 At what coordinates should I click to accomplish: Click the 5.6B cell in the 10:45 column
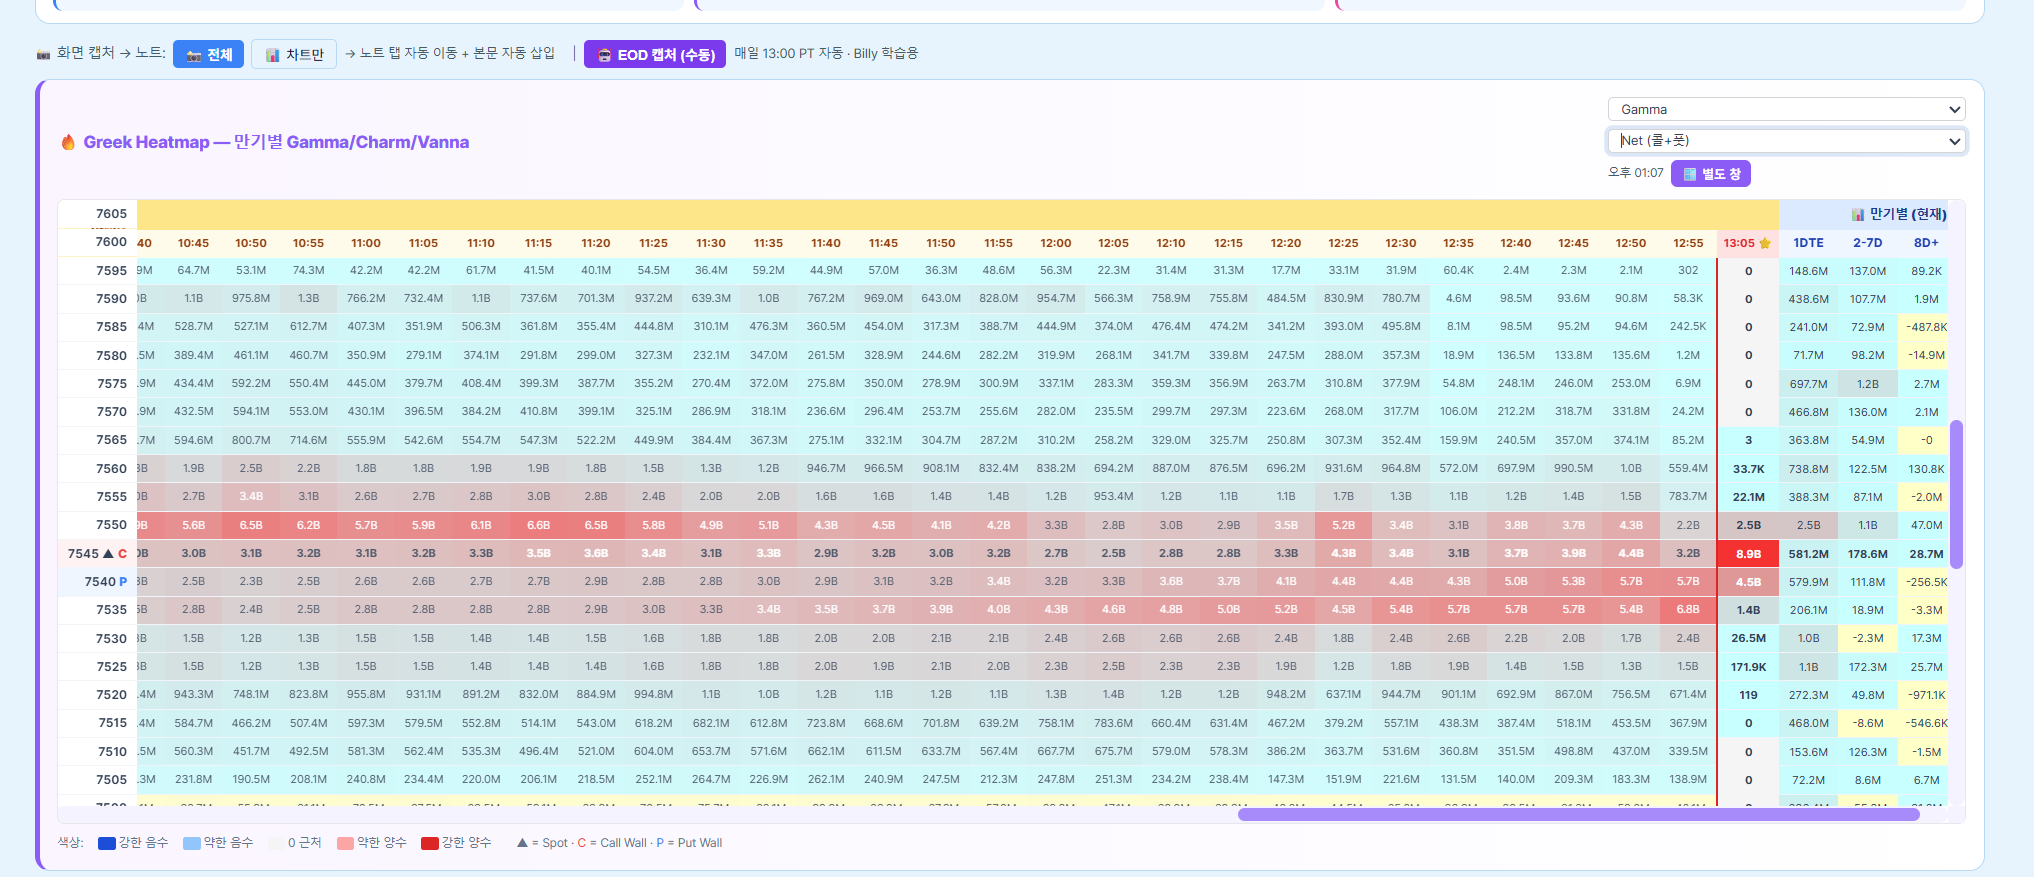coord(193,525)
